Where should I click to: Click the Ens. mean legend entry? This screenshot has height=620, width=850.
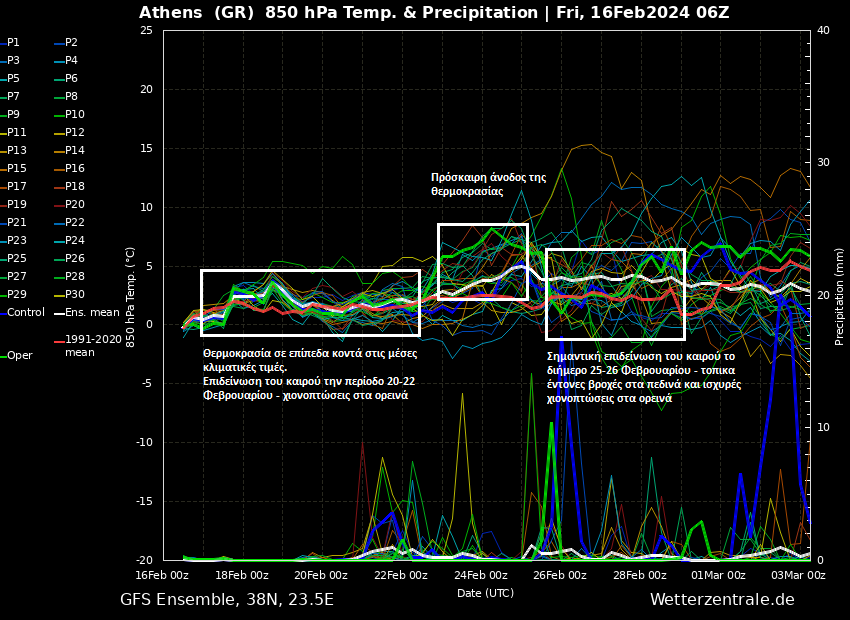tap(91, 313)
